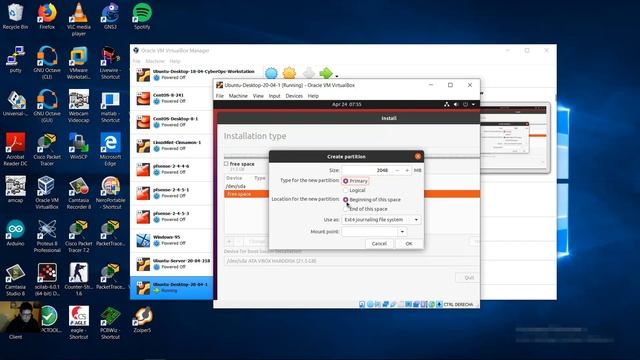Expand the Mount point dropdown arrow
Viewport: 640px width, 360px height.
click(x=402, y=231)
